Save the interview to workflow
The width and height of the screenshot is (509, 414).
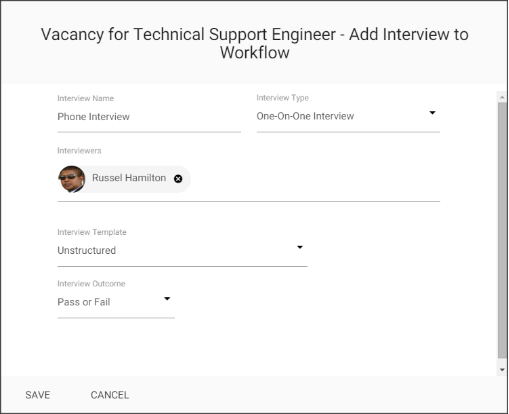[x=38, y=395]
